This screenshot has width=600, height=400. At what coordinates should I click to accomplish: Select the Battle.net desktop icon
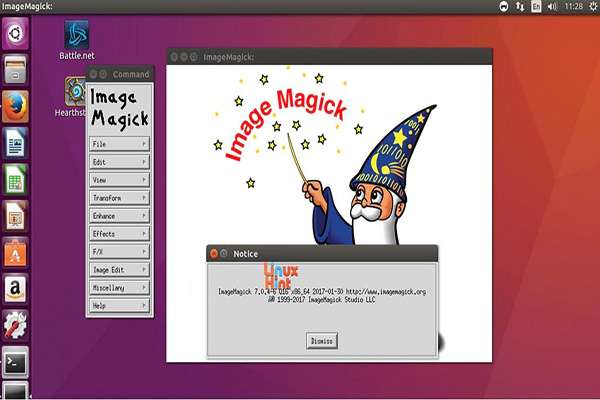pos(77,40)
